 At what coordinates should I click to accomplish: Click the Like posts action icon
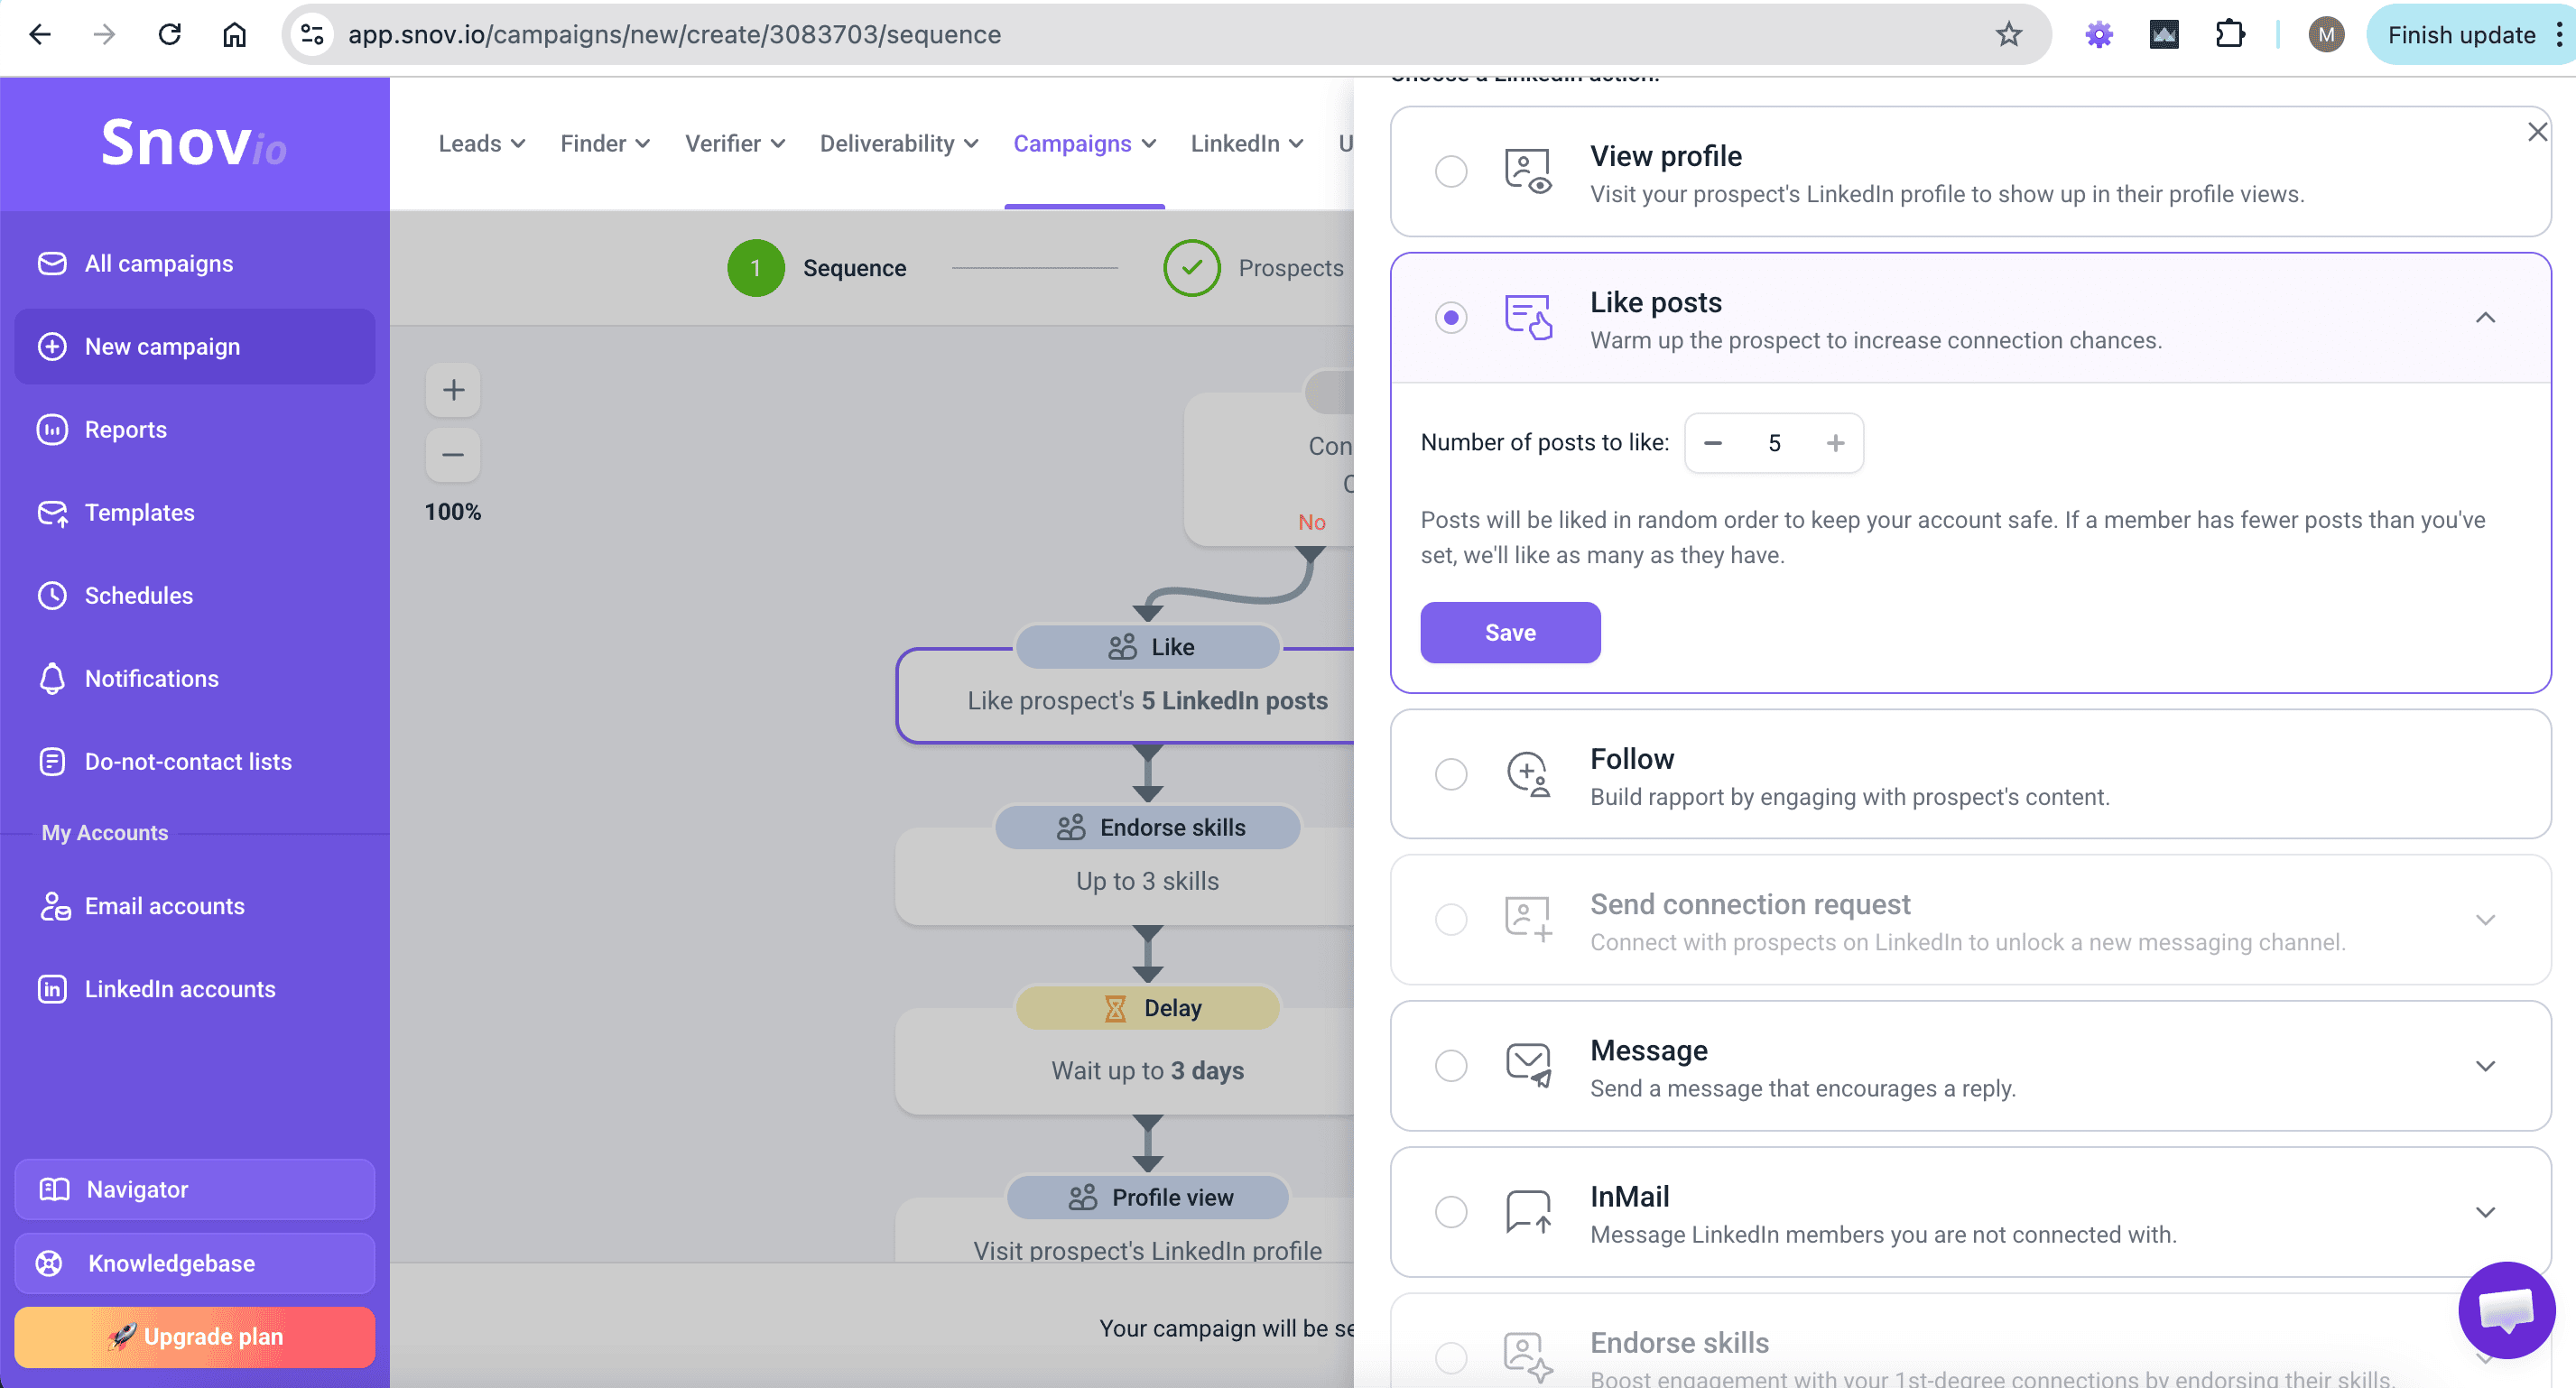[1528, 317]
